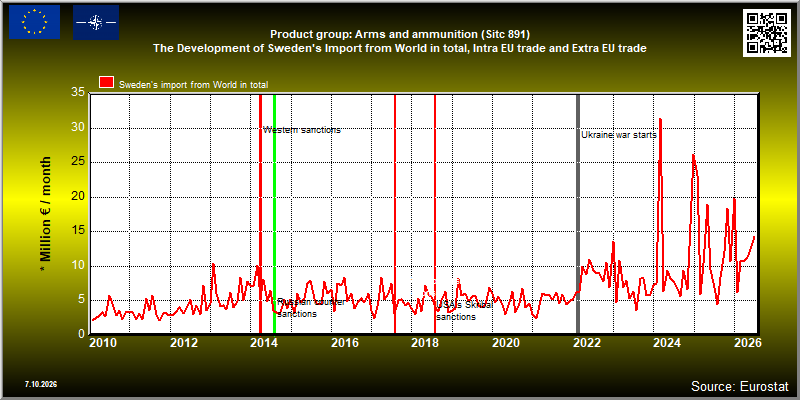The width and height of the screenshot is (800, 400).
Task: Click the Source: Eurostat text
Action: click(739, 385)
